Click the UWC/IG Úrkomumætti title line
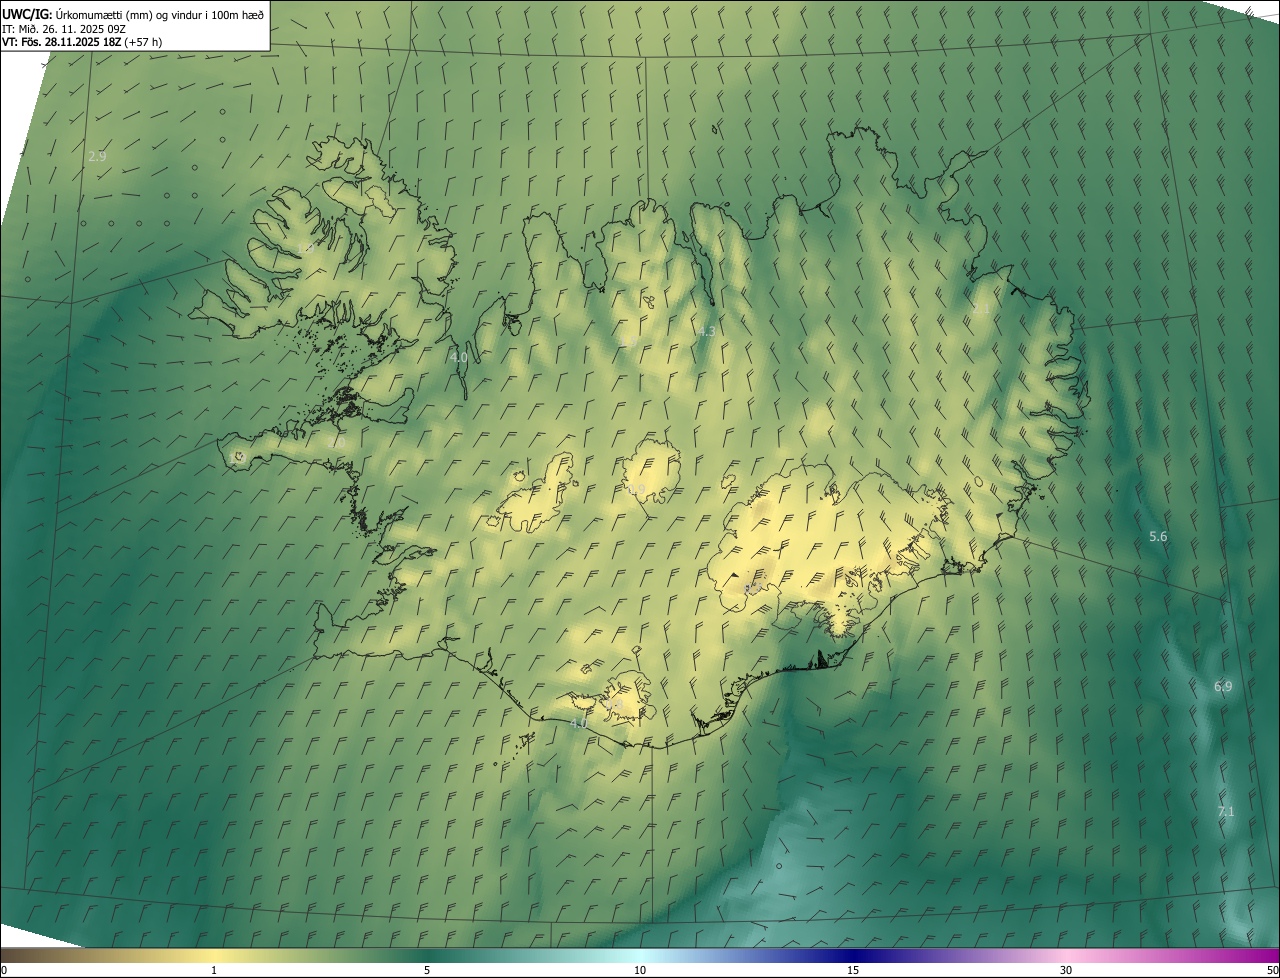The height and width of the screenshot is (978, 1280). 133,13
